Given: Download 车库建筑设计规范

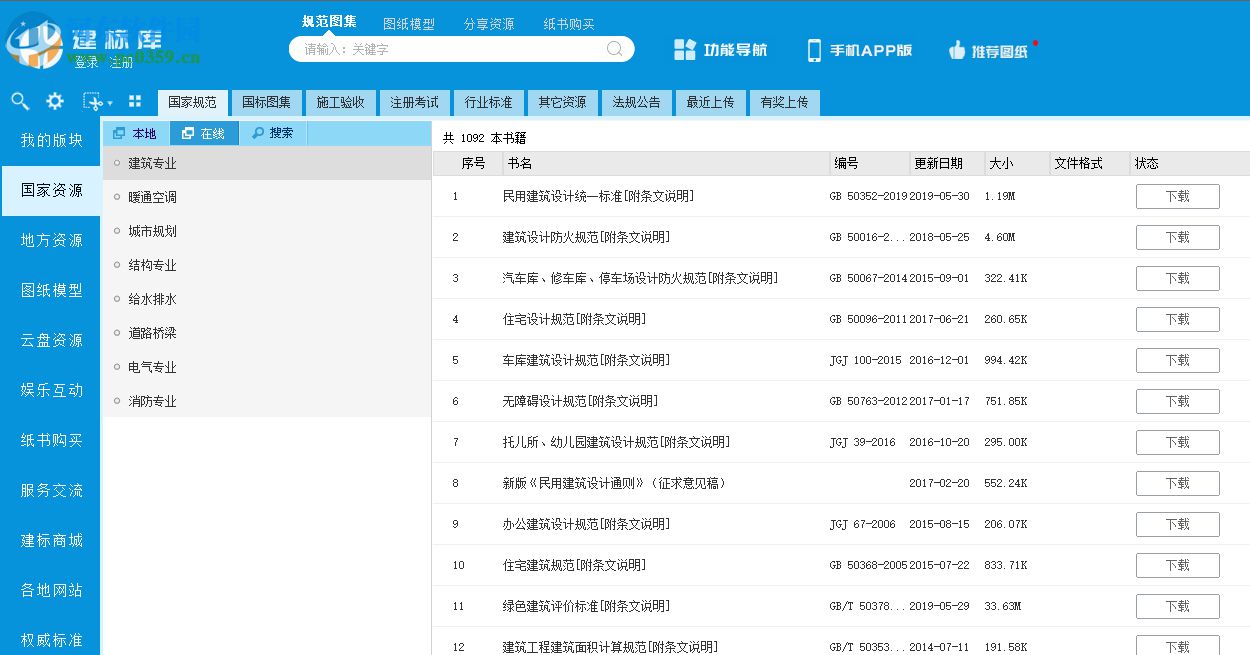Looking at the screenshot, I should pyautogui.click(x=1177, y=360).
